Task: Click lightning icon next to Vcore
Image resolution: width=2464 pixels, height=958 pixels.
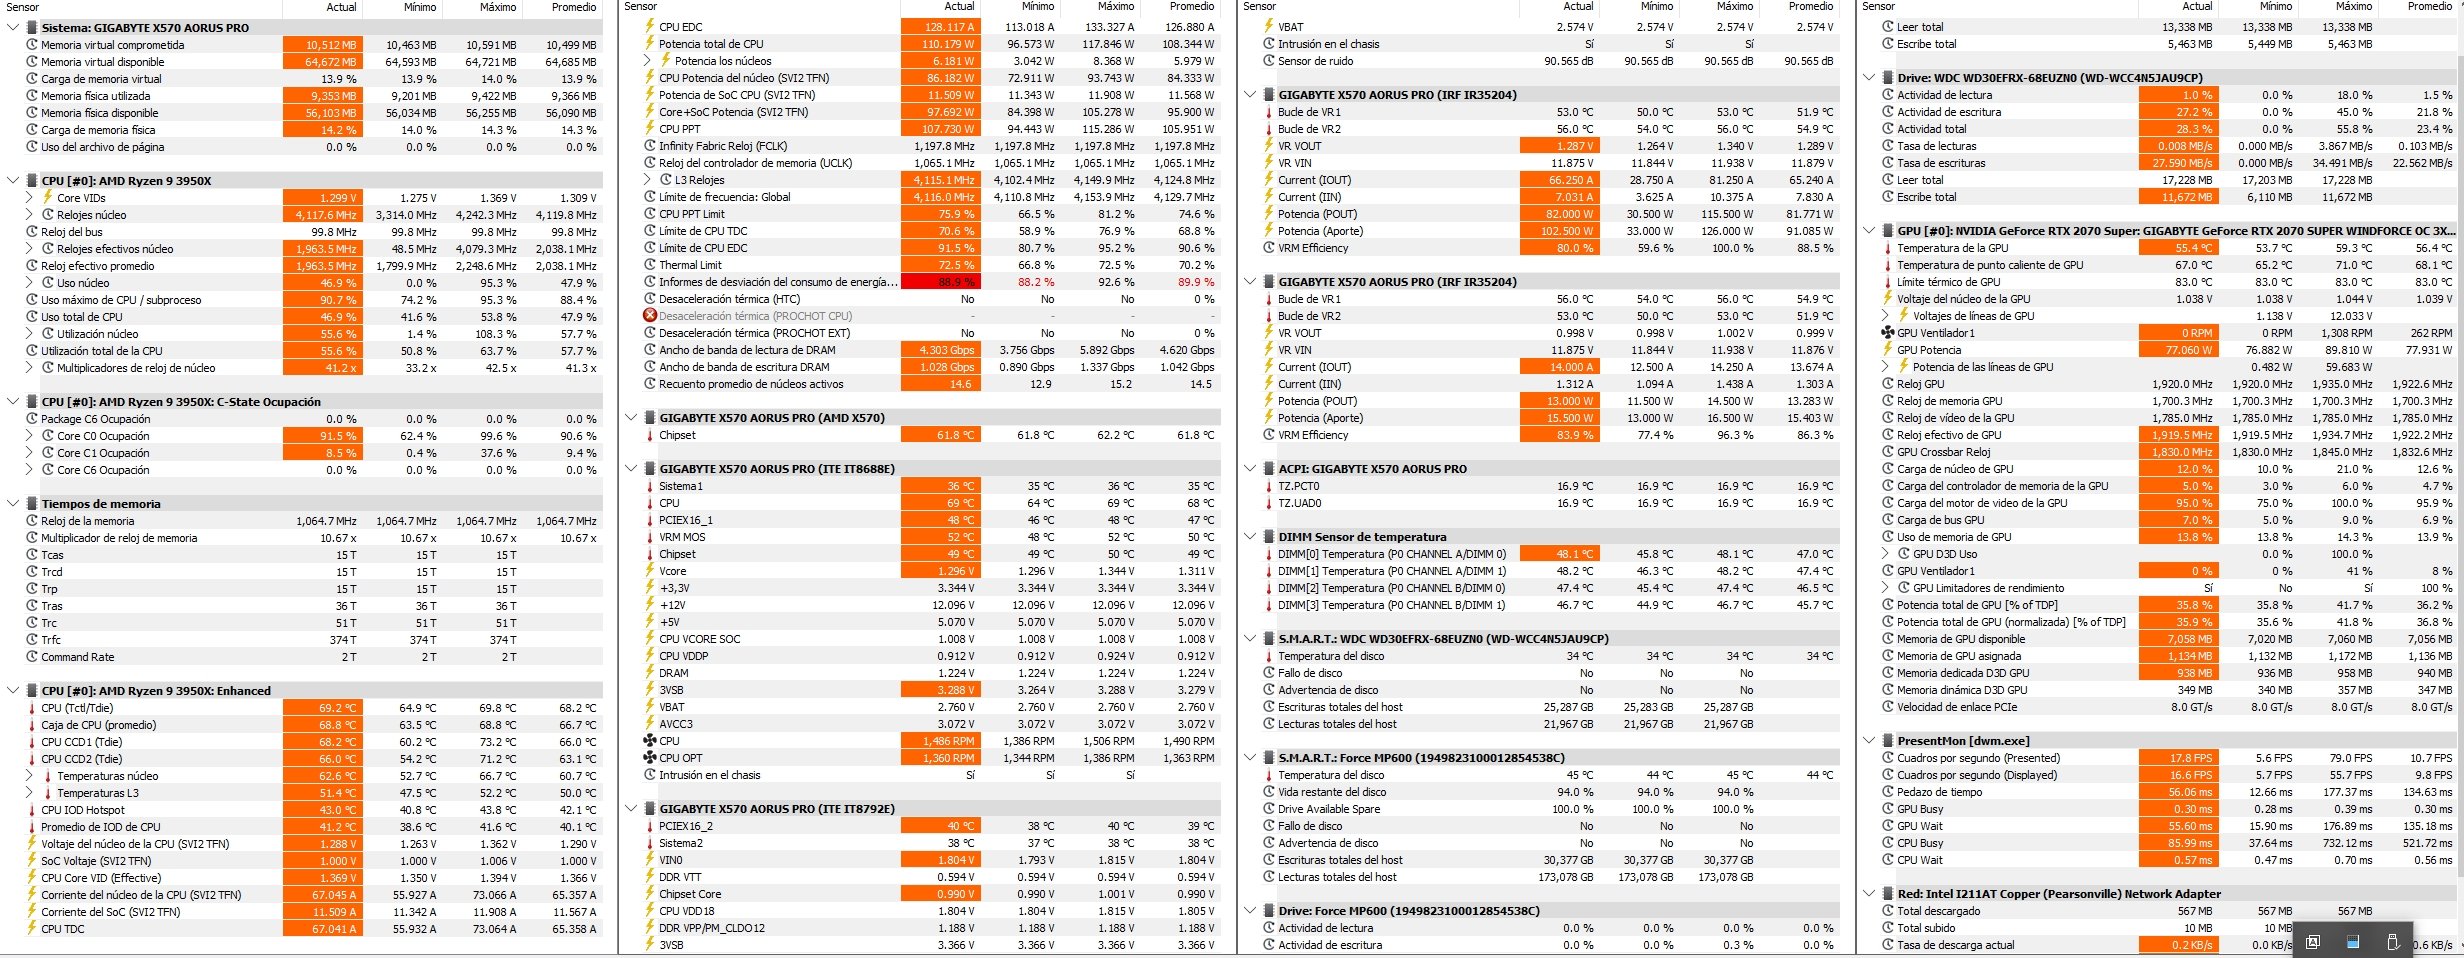Action: point(650,571)
